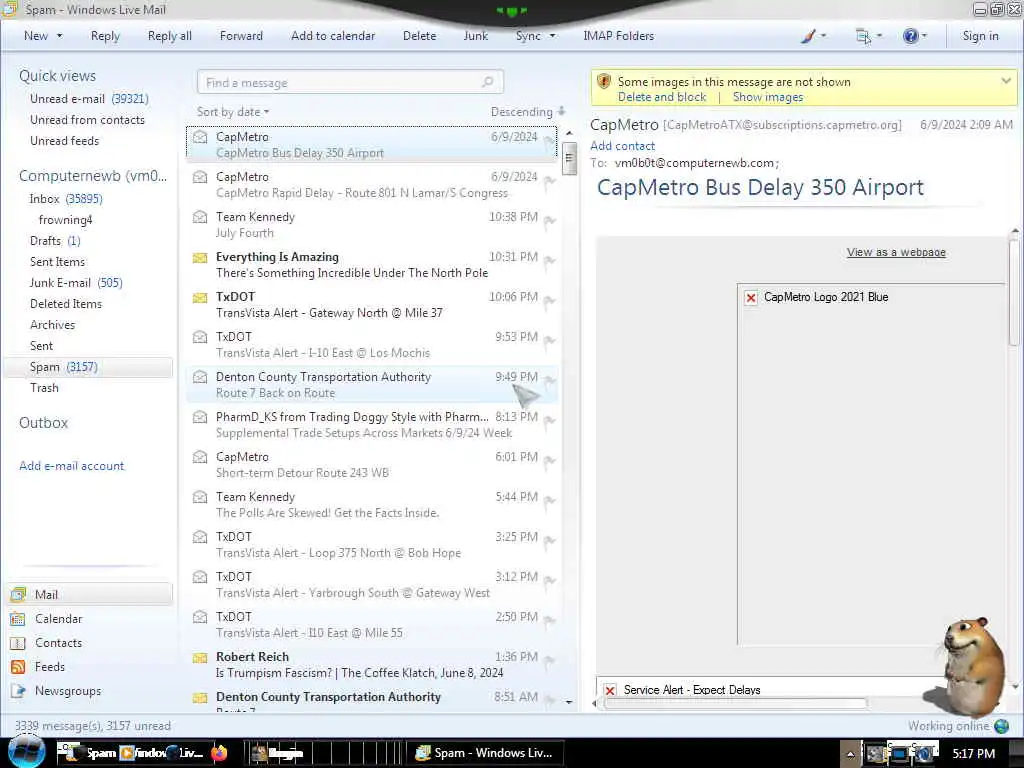Image resolution: width=1024 pixels, height=768 pixels.
Task: Select the Junk E-mail folder
Action: click(76, 283)
